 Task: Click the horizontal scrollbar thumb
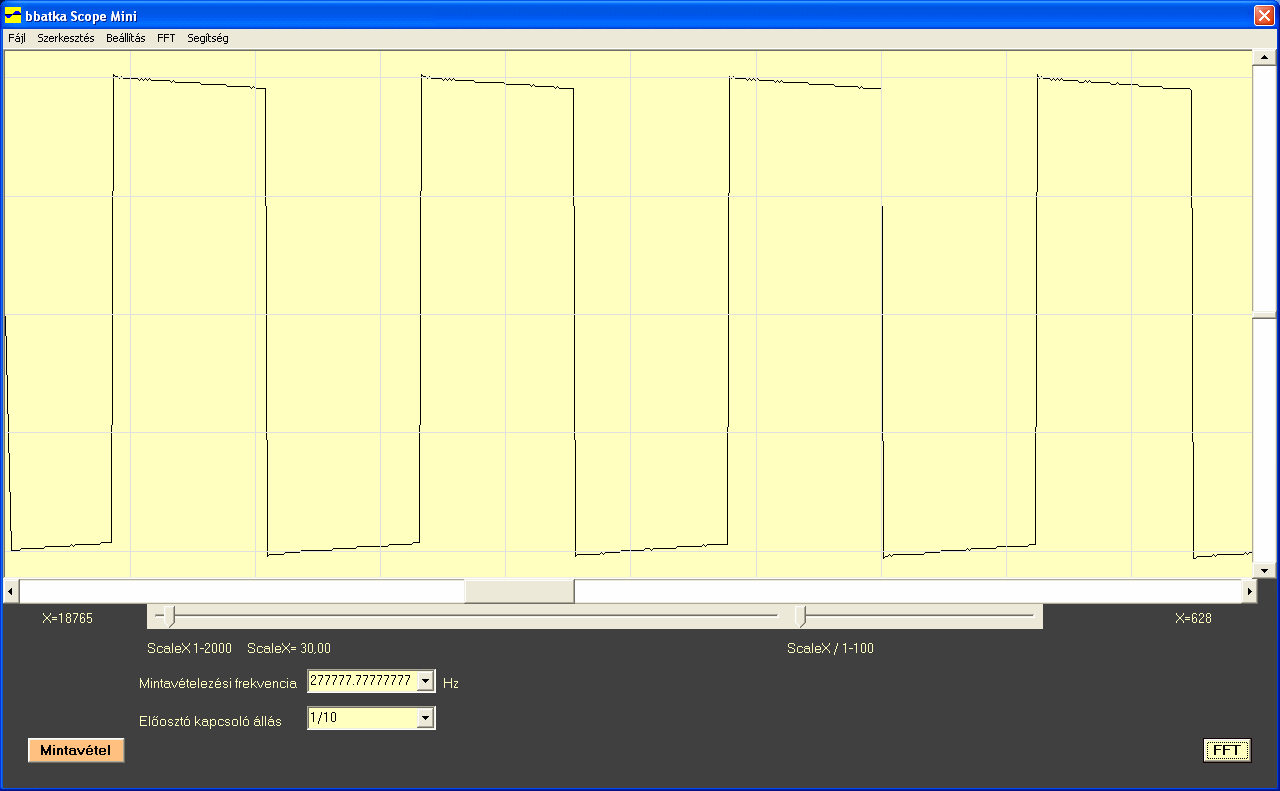(x=519, y=591)
